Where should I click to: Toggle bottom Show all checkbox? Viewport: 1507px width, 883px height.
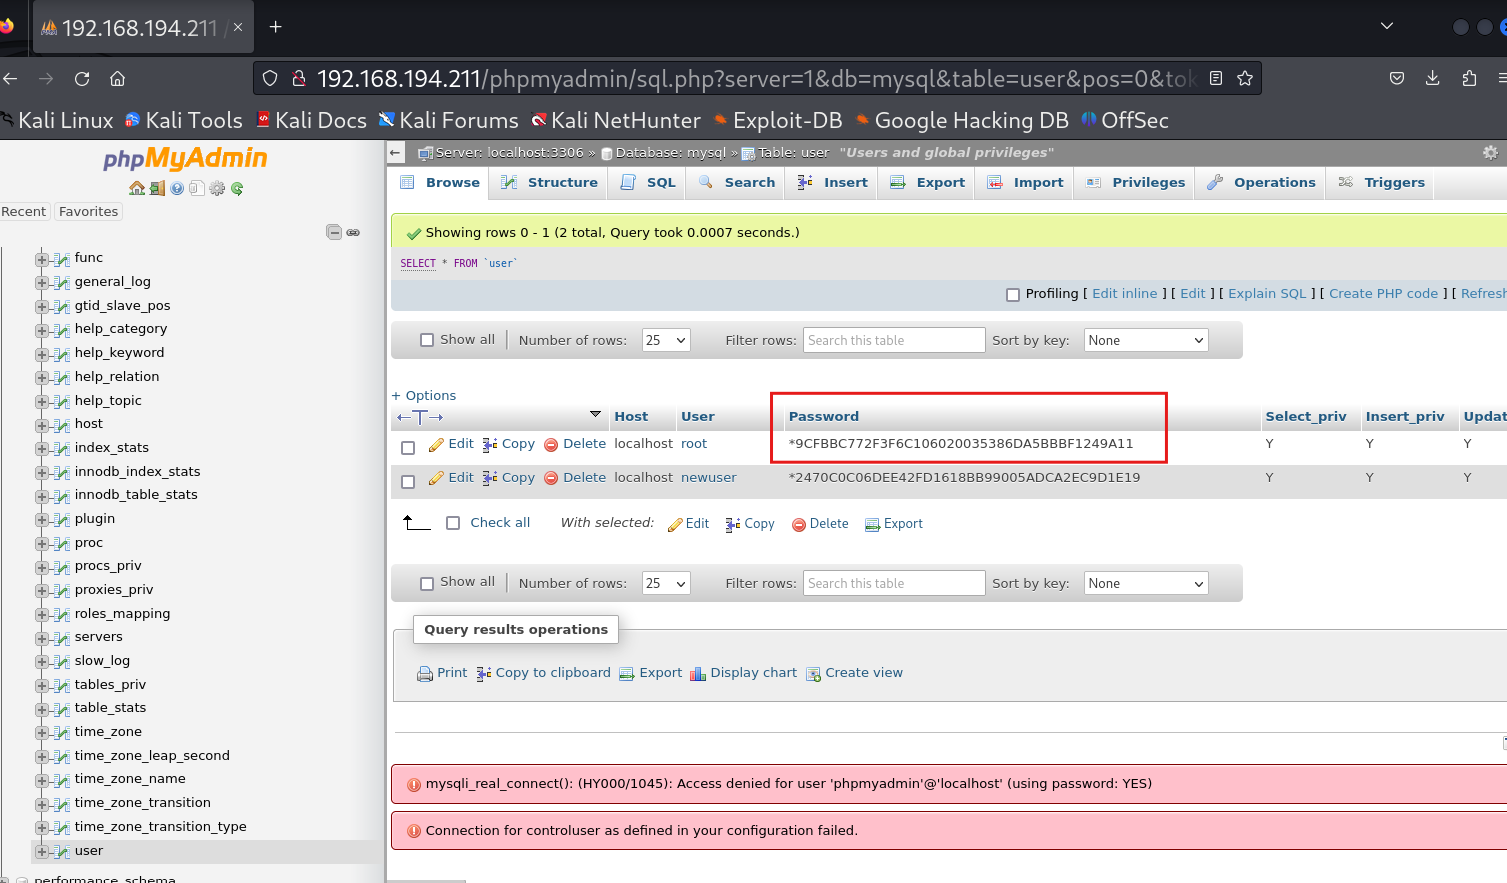(427, 583)
